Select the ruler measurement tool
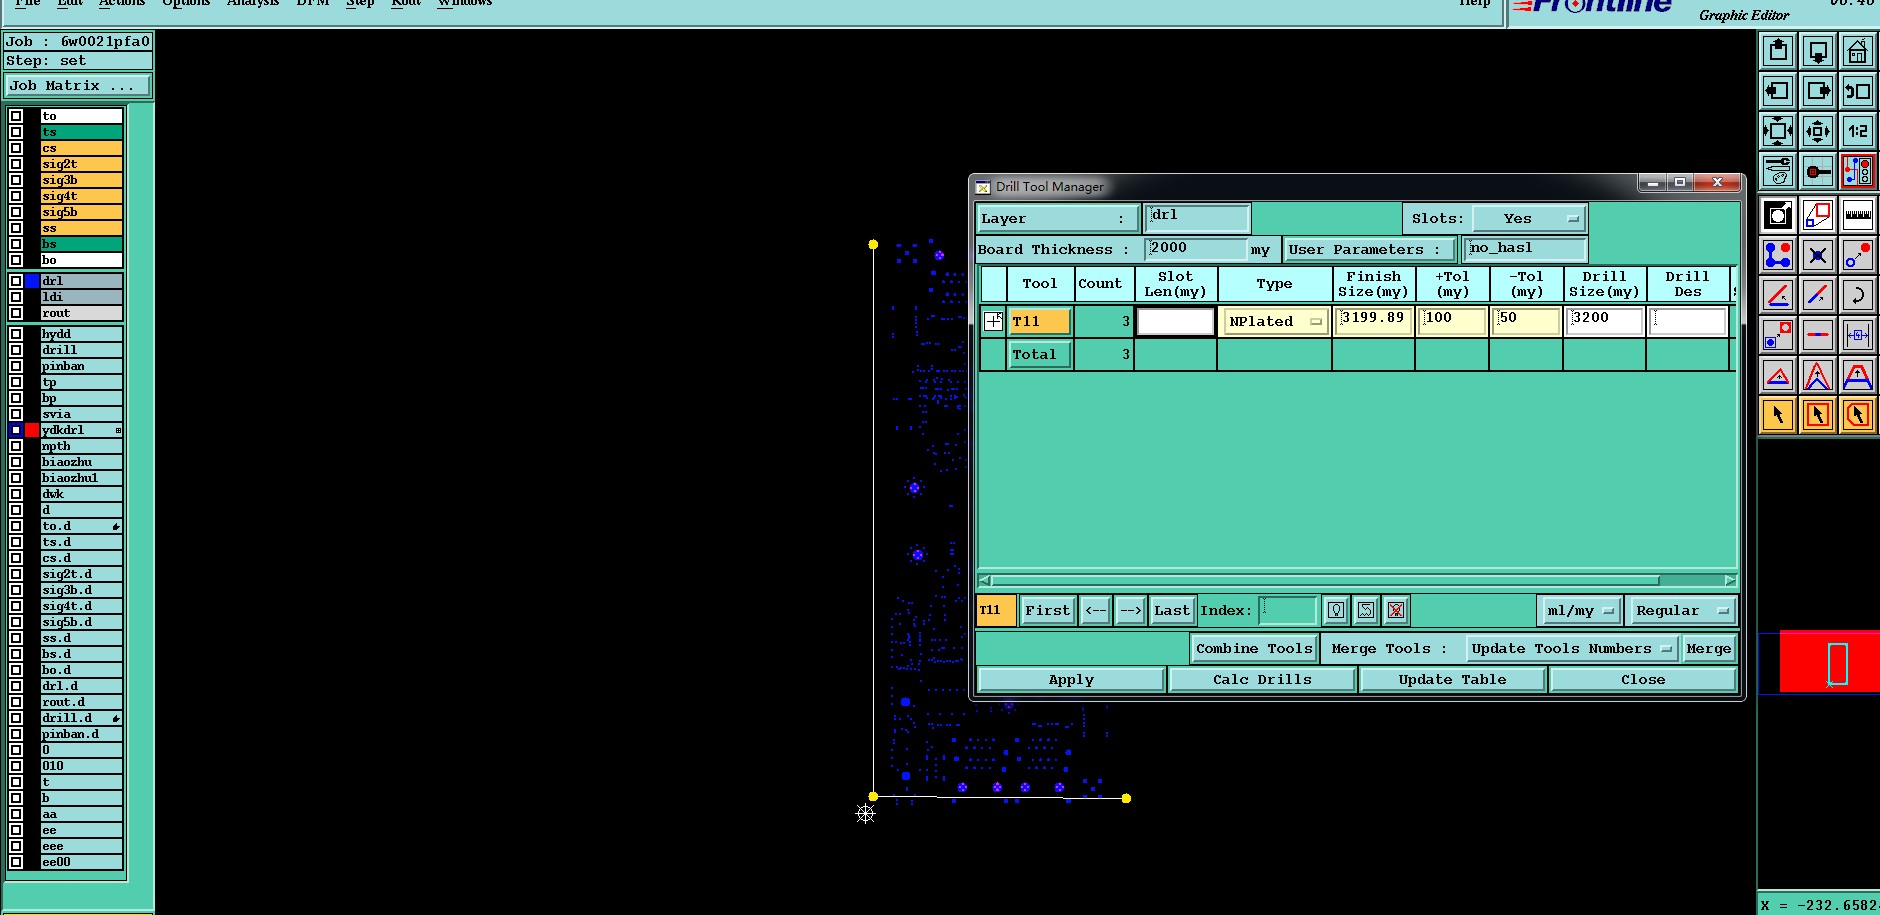 click(x=1857, y=215)
